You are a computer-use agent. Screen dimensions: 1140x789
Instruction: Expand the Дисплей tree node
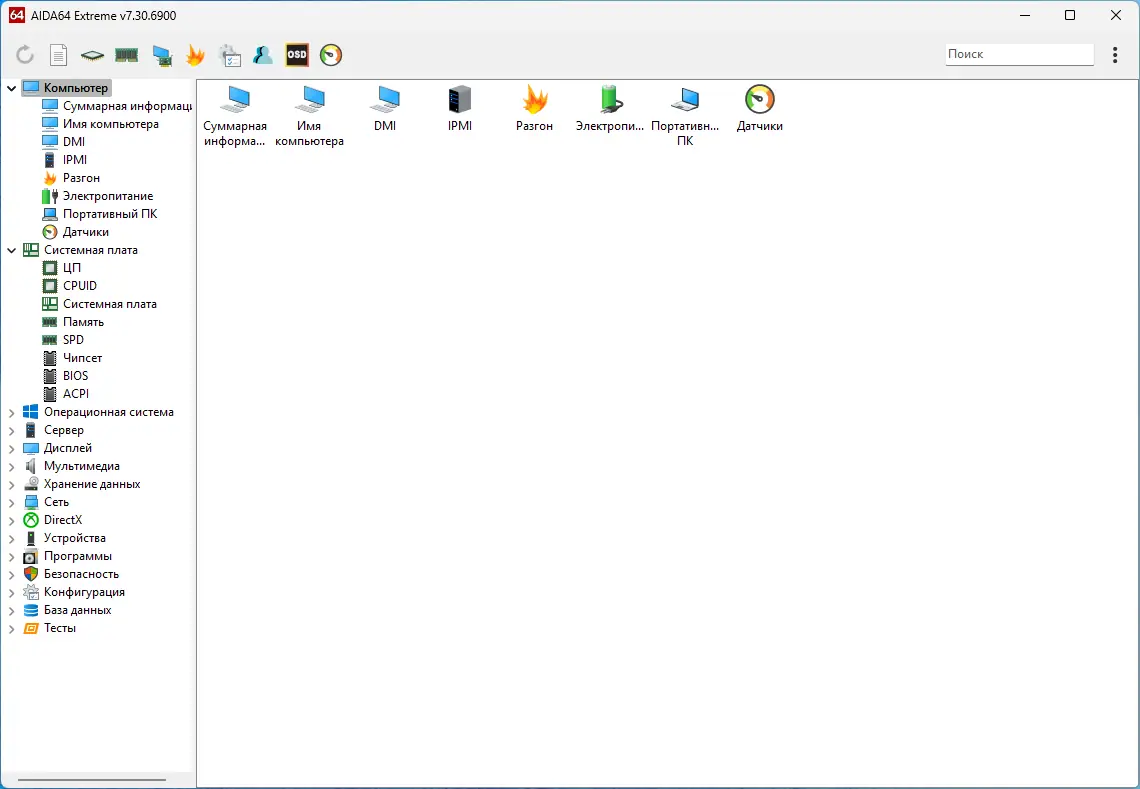click(12, 449)
